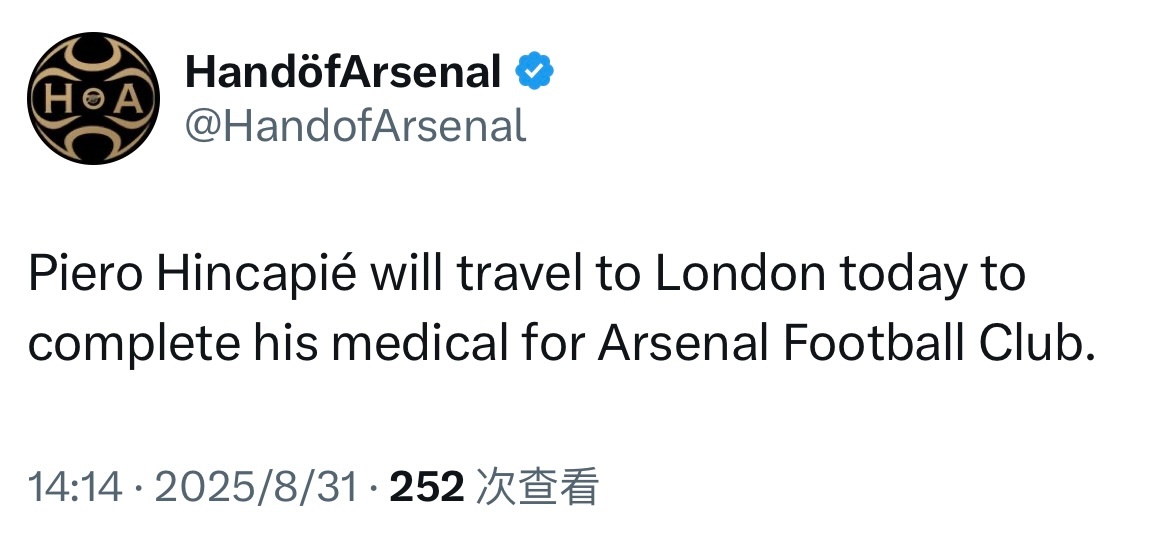Click the 2025/8/31 post date
Viewport: 1170px width, 543px height.
(257, 486)
